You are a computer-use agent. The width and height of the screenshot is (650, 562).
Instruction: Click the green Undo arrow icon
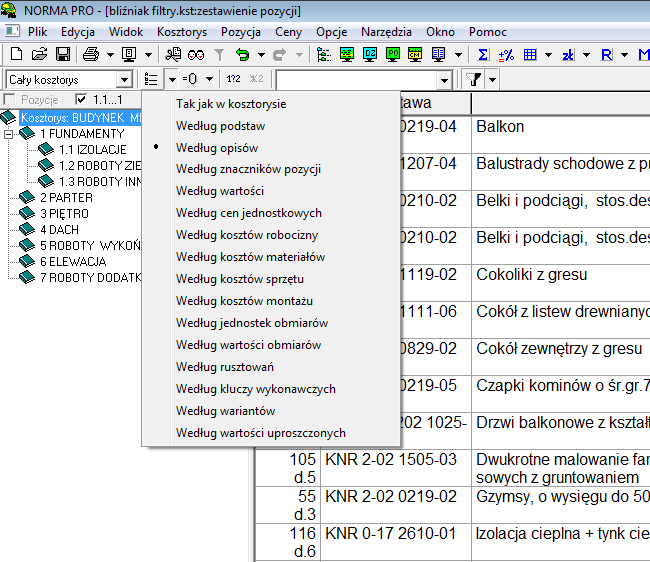coord(242,53)
